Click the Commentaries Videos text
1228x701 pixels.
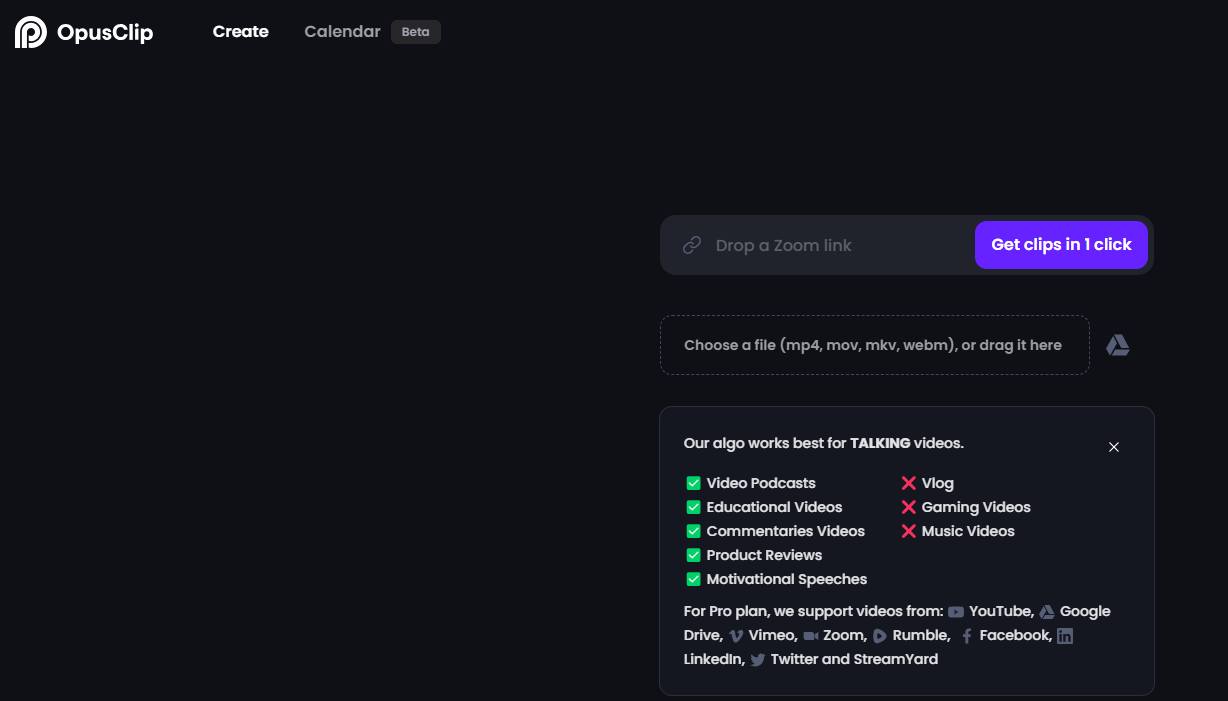click(785, 531)
